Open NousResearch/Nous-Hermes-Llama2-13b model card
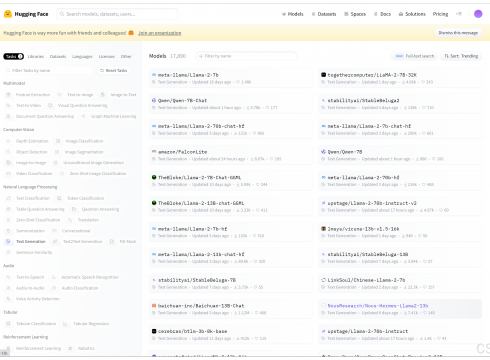The height and width of the screenshot is (360, 490). (x=400, y=309)
